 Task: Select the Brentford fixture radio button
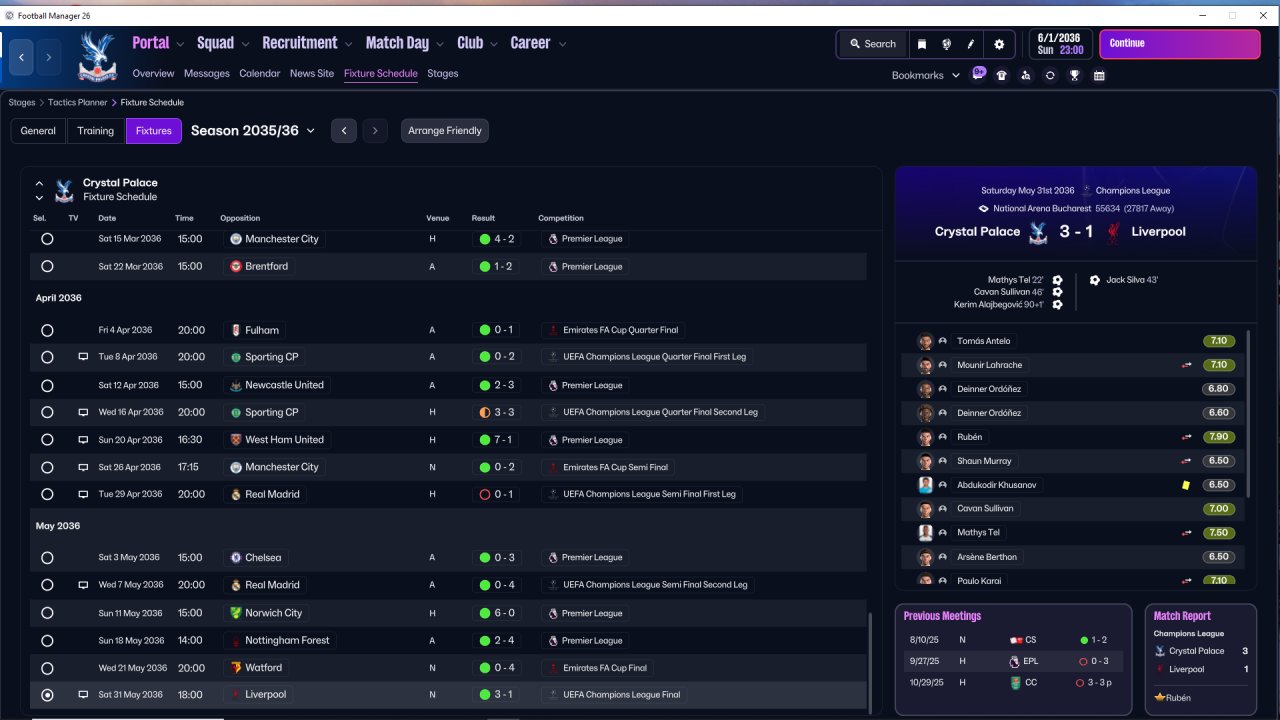coord(47,267)
